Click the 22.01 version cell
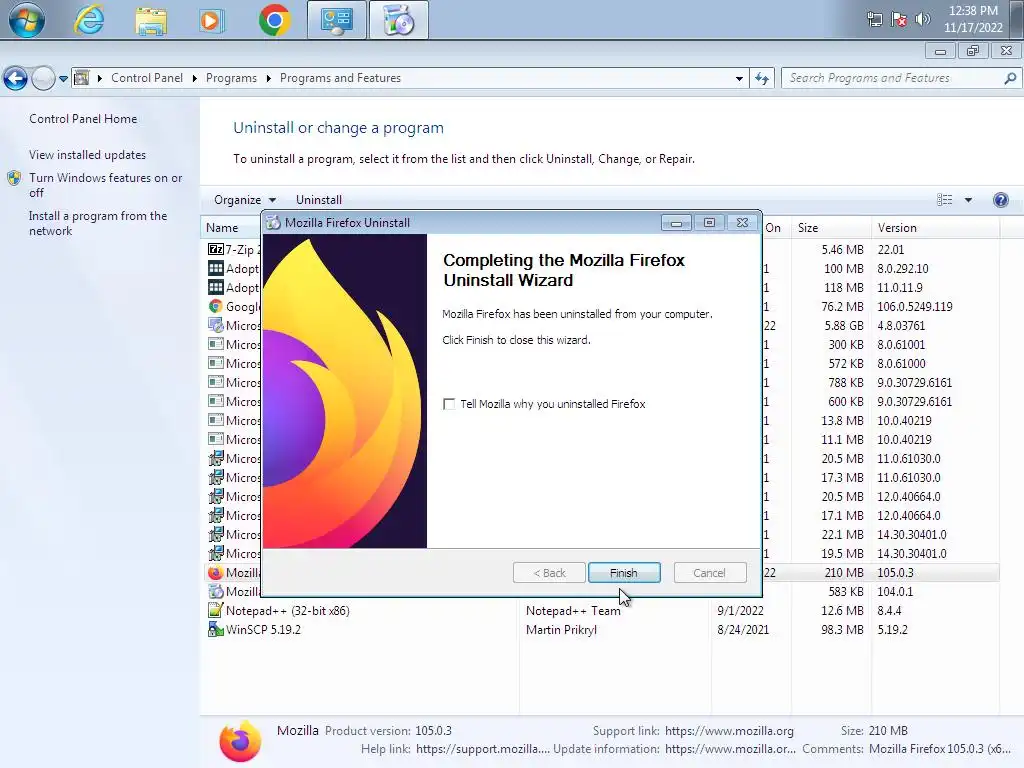 [891, 249]
